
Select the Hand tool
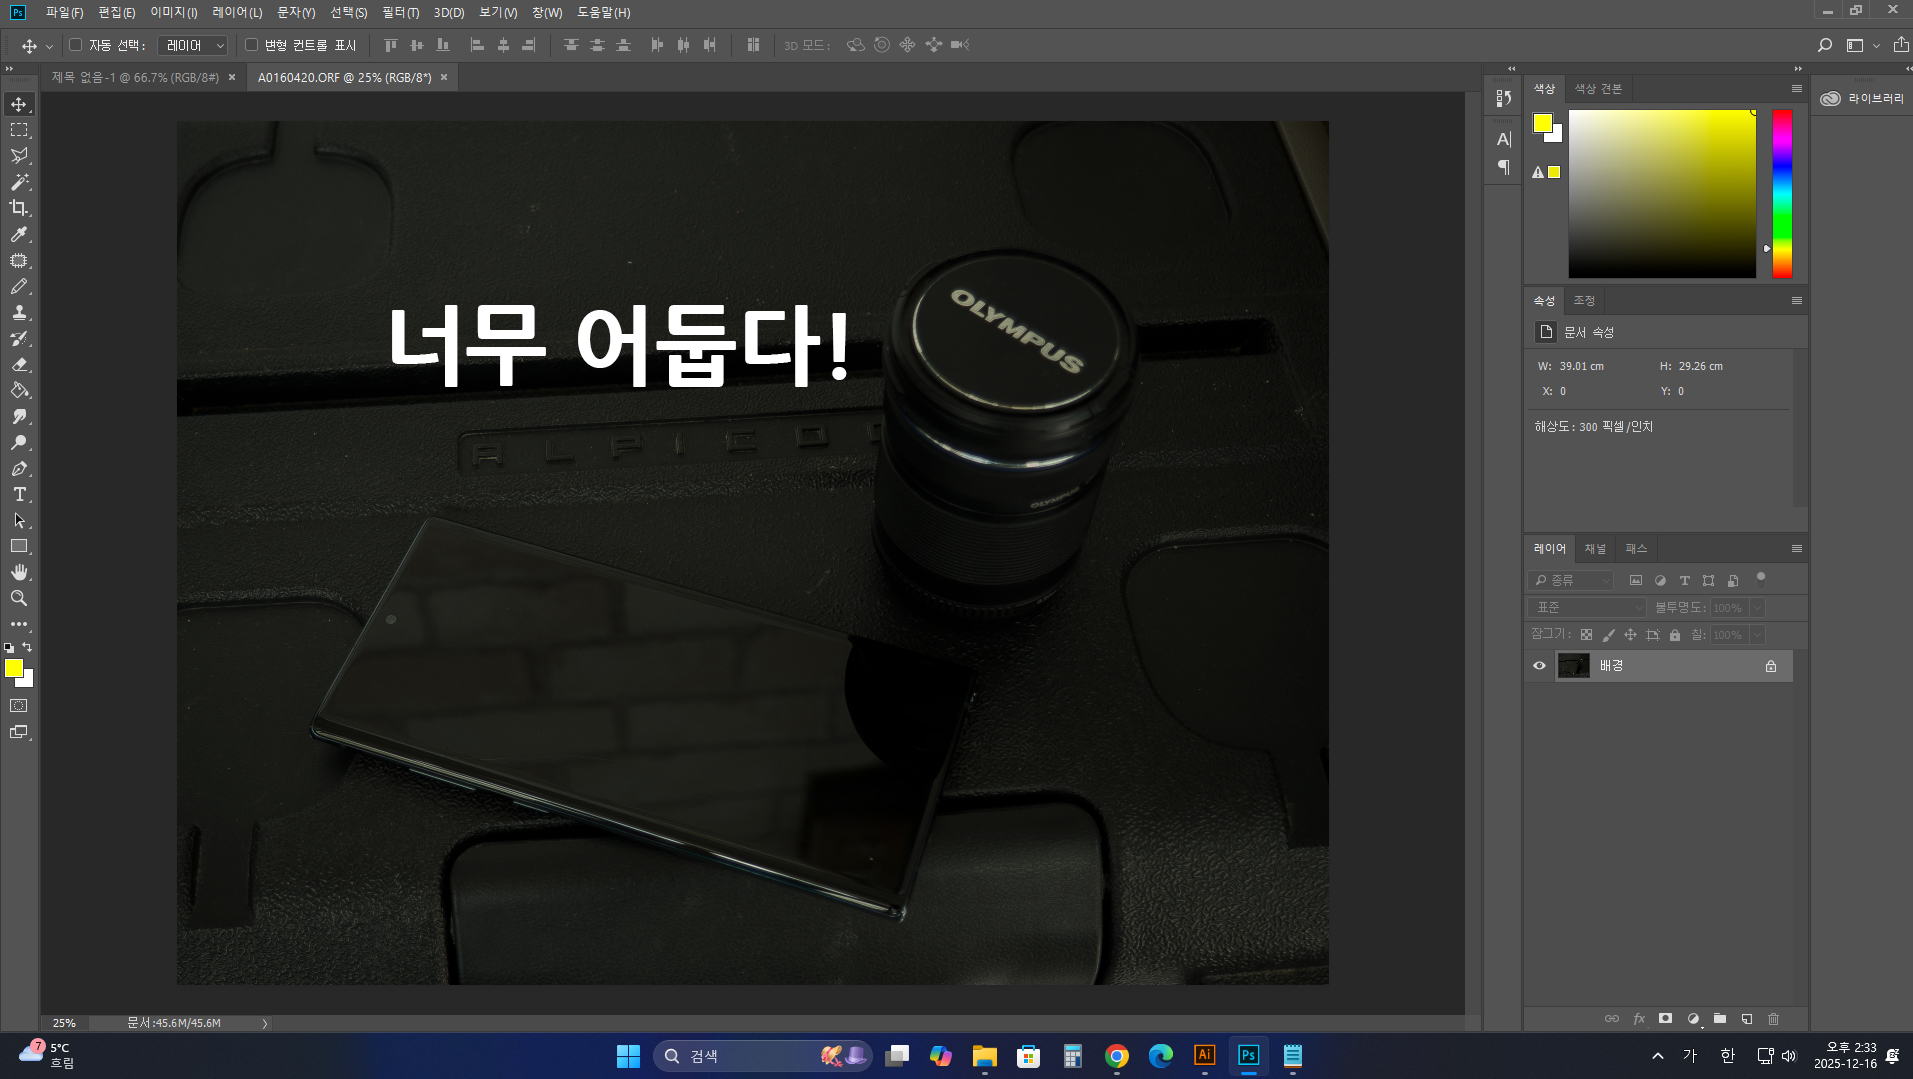19,572
